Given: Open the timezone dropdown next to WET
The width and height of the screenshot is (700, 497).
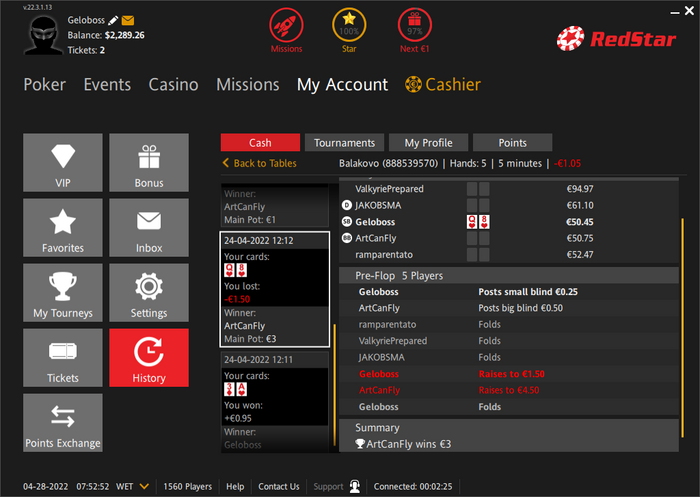Looking at the screenshot, I should click(x=144, y=486).
